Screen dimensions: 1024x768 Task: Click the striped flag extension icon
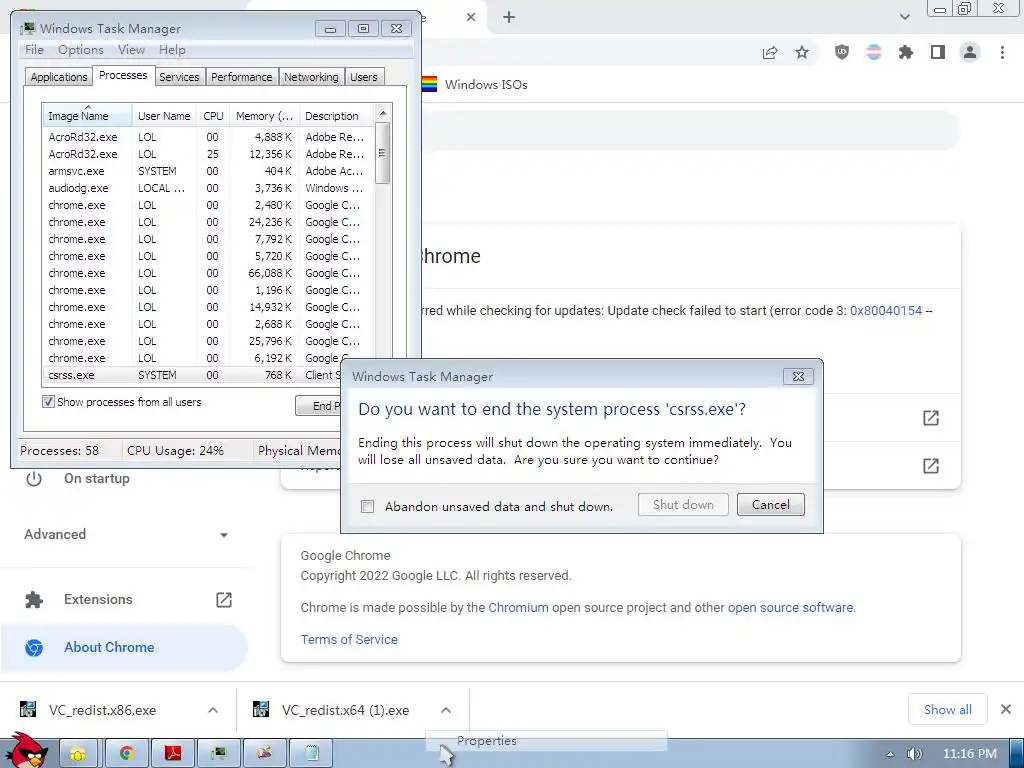[874, 52]
